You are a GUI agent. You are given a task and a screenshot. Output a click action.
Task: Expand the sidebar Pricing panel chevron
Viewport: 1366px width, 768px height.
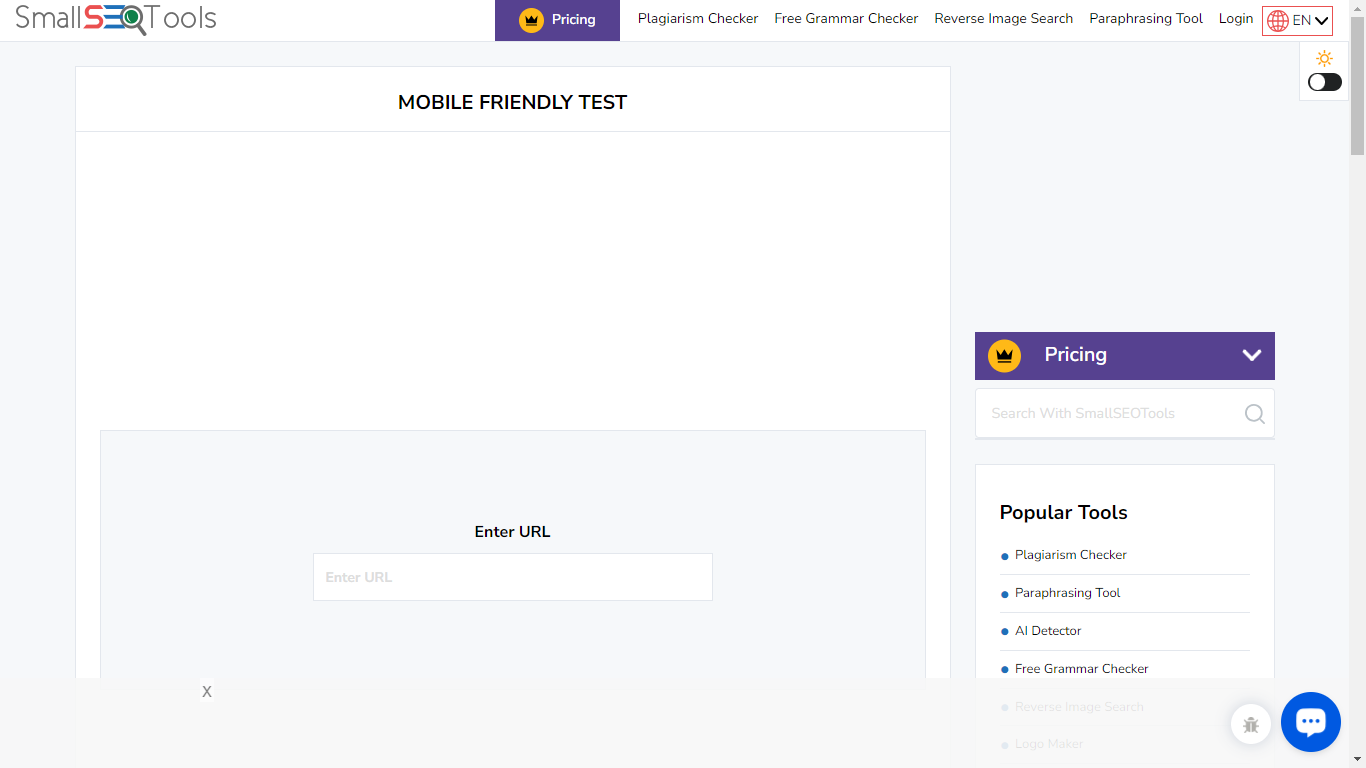1251,355
